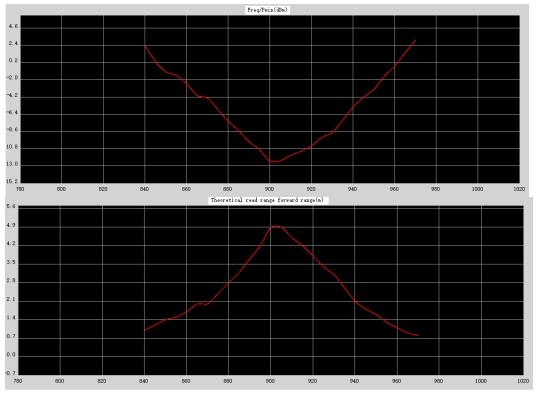Screen dimensions: 537x394
Task: Click the 1020 x-axis label under upper chart
Action: point(519,189)
